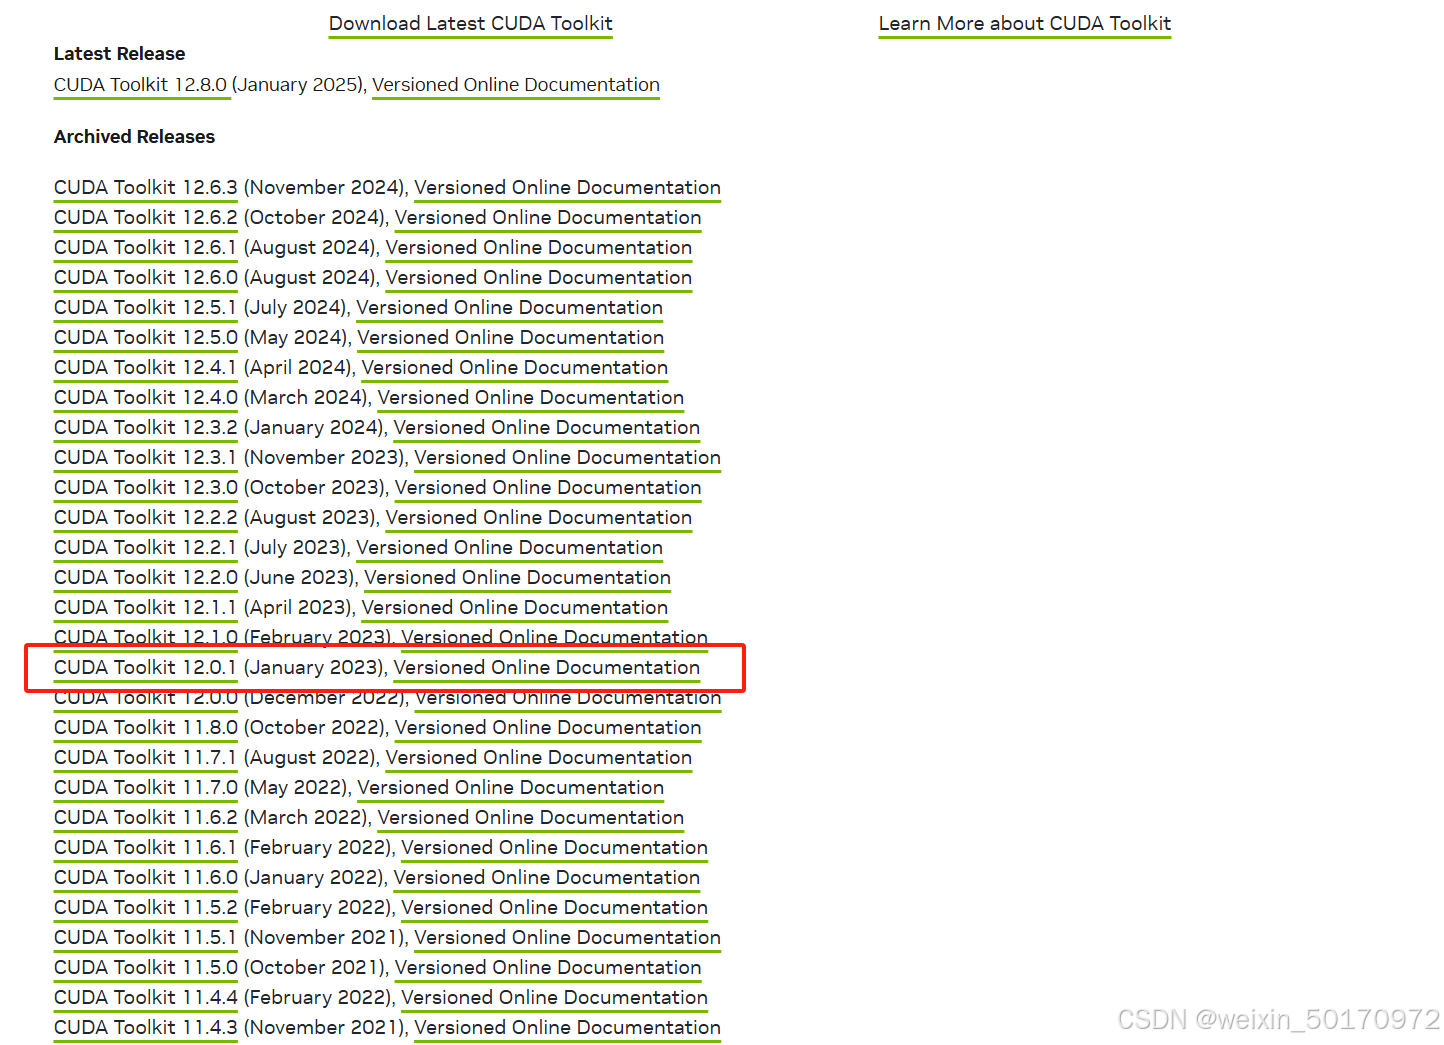
Task: Click the CUDA Toolkit 11.4.3 link
Action: point(146,1027)
